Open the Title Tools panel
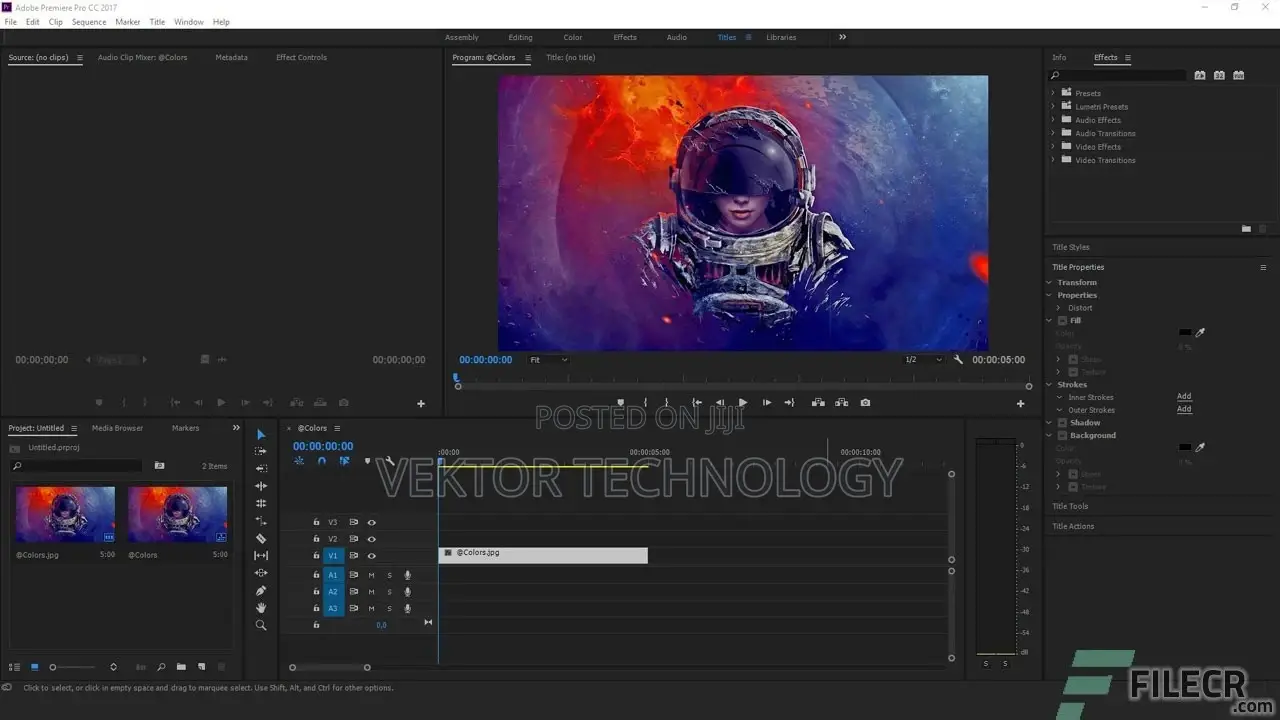Viewport: 1280px width, 720px height. click(x=1070, y=506)
